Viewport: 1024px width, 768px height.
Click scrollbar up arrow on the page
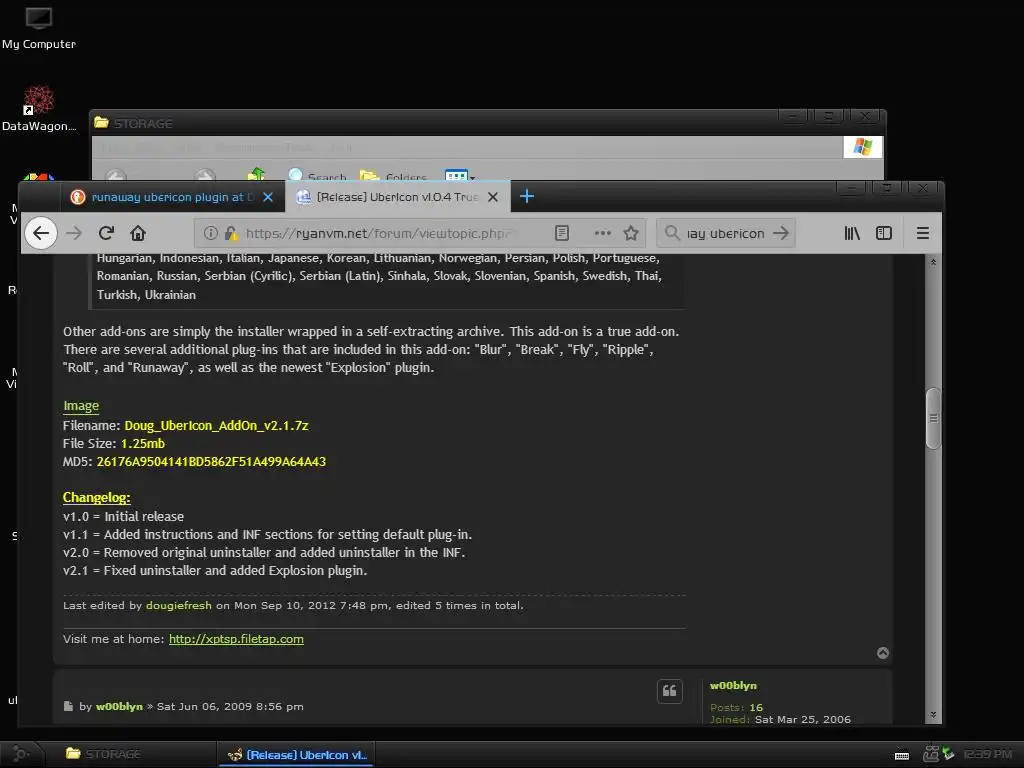[933, 262]
